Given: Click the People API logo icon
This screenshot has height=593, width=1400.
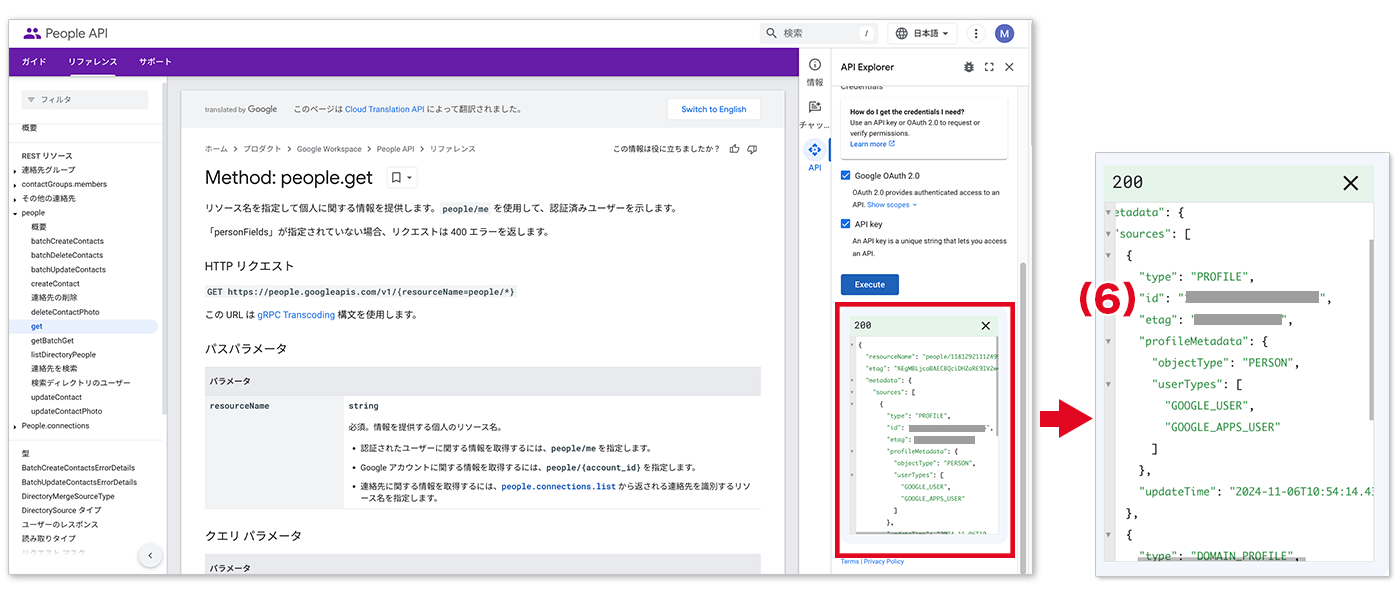Looking at the screenshot, I should click(x=32, y=33).
